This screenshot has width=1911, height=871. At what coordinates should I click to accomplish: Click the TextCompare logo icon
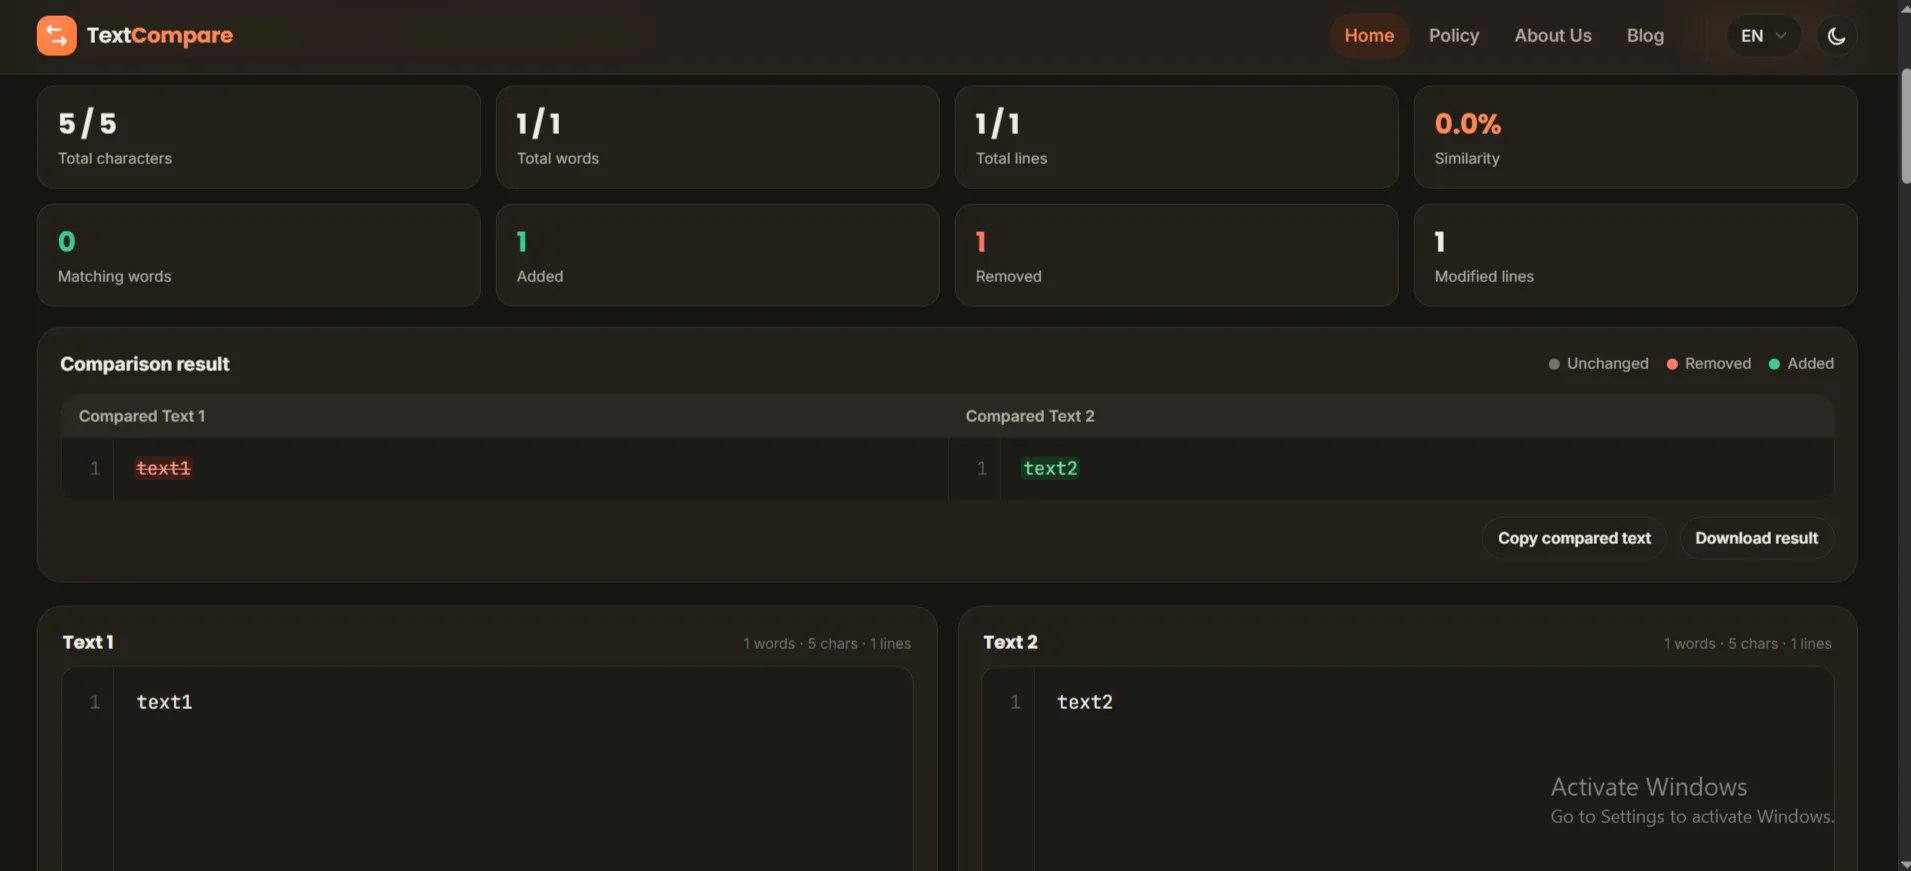[56, 36]
